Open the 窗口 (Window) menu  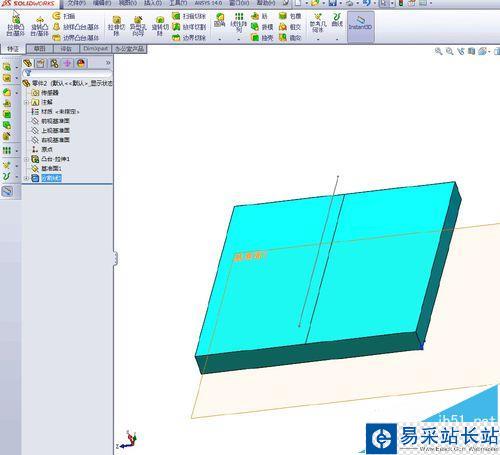click(x=239, y=3)
